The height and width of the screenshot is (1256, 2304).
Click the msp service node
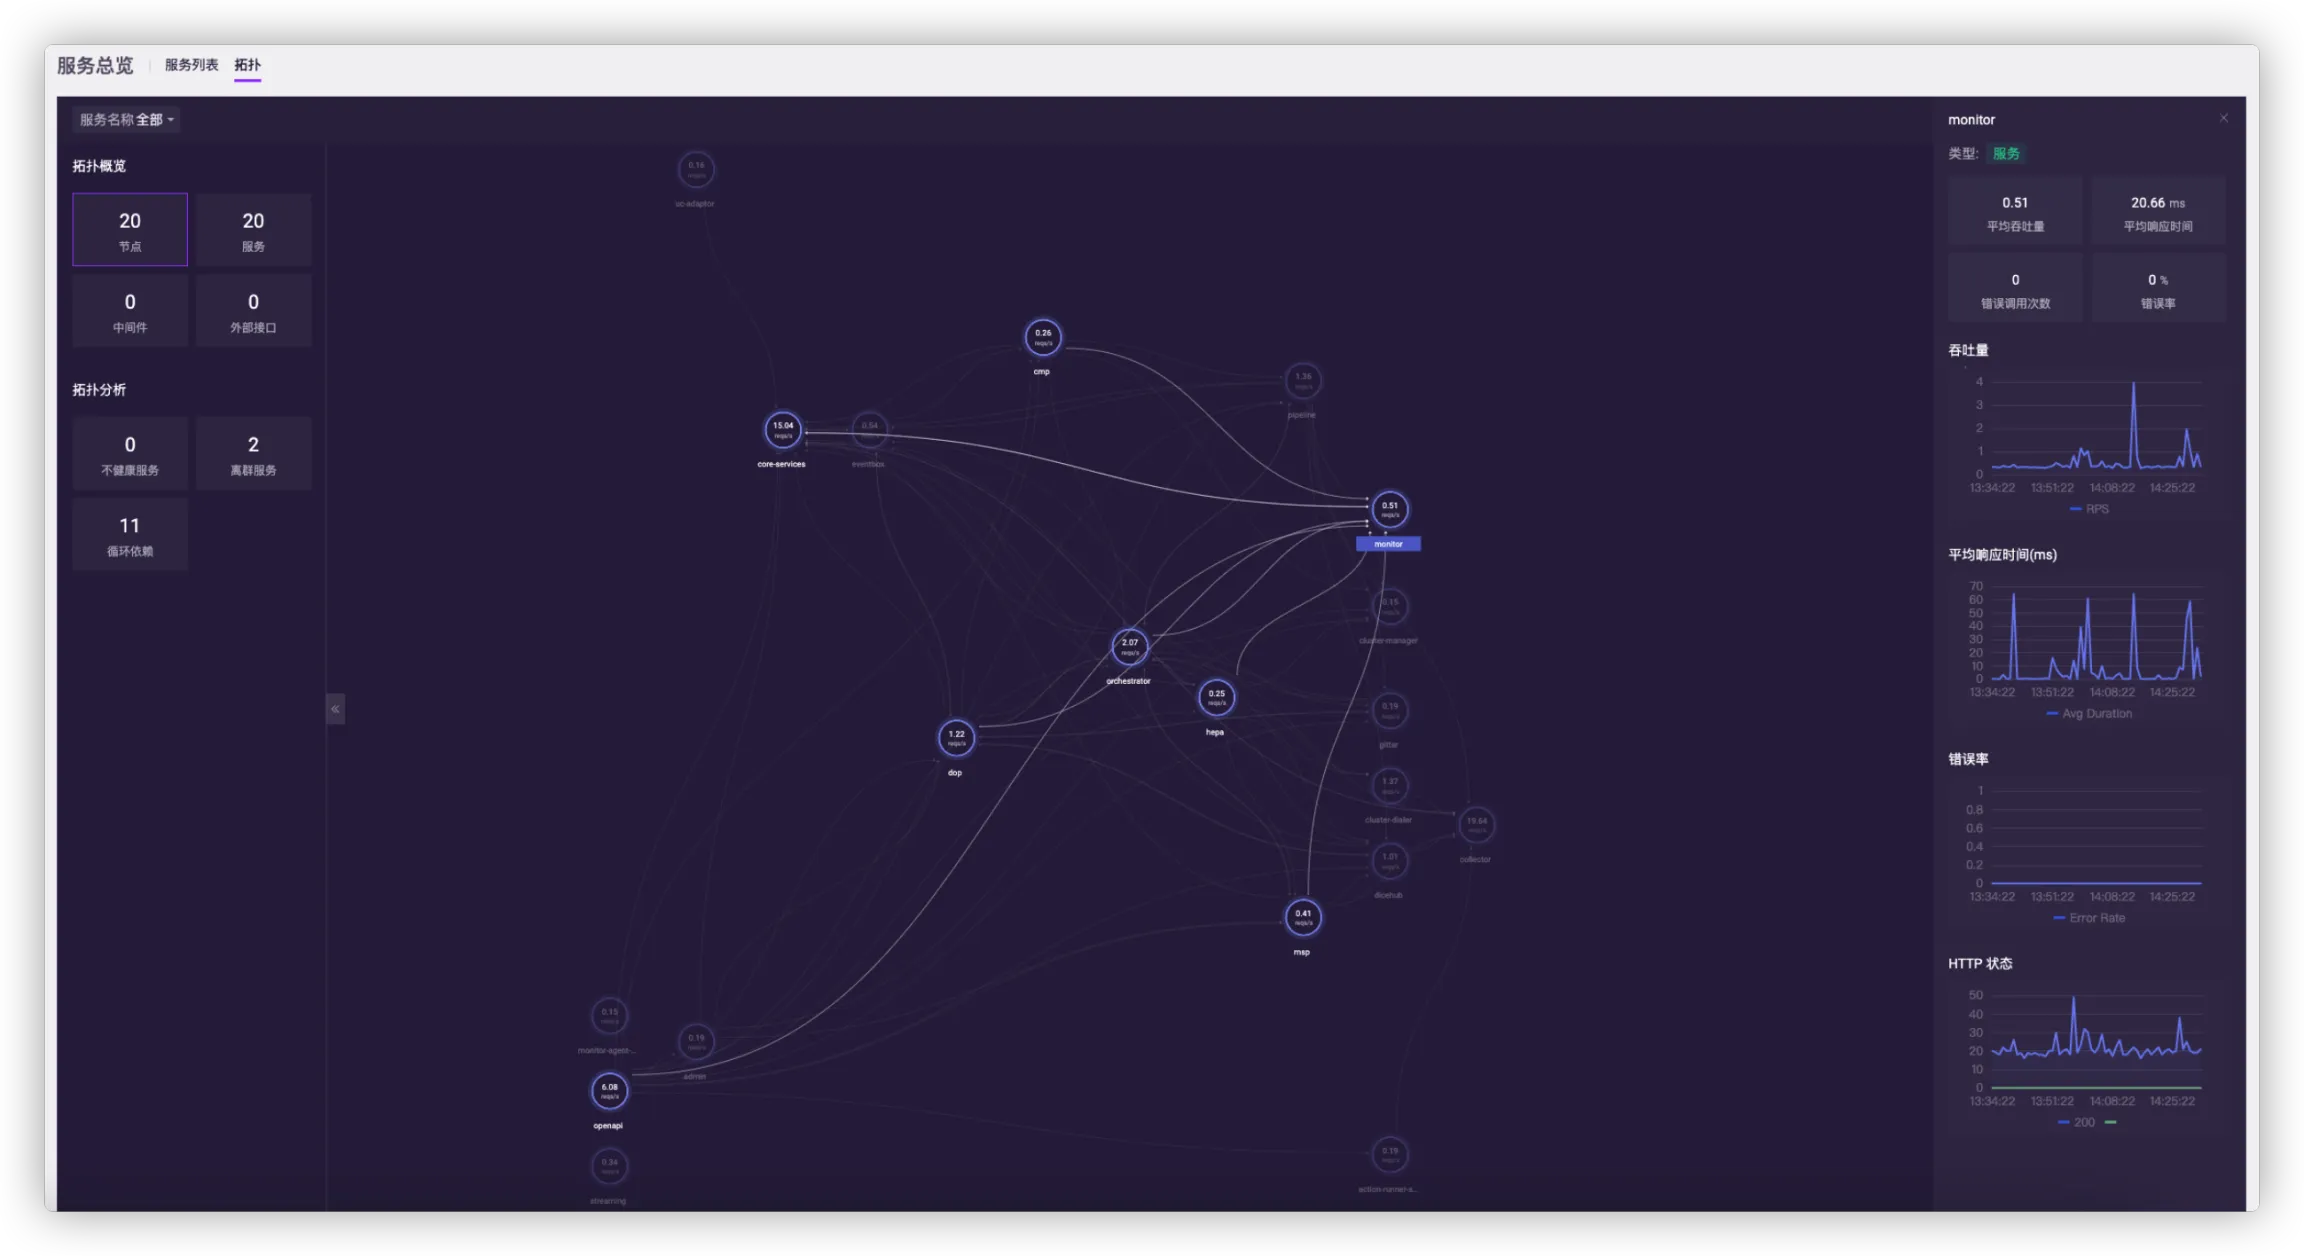[1303, 917]
